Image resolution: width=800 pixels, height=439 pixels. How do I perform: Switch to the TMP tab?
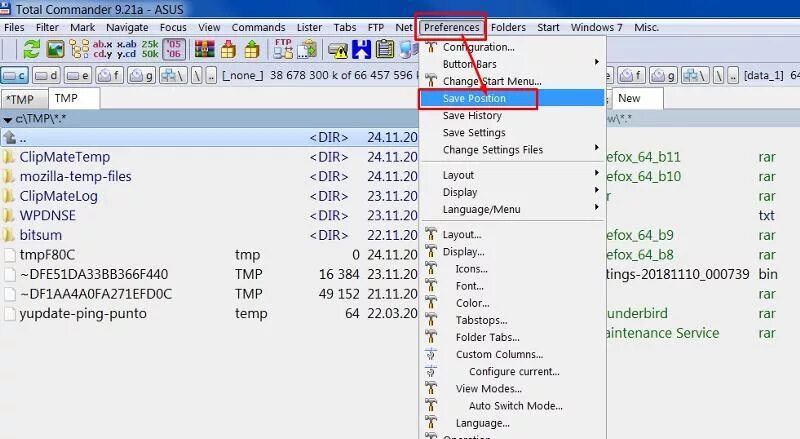[x=74, y=98]
